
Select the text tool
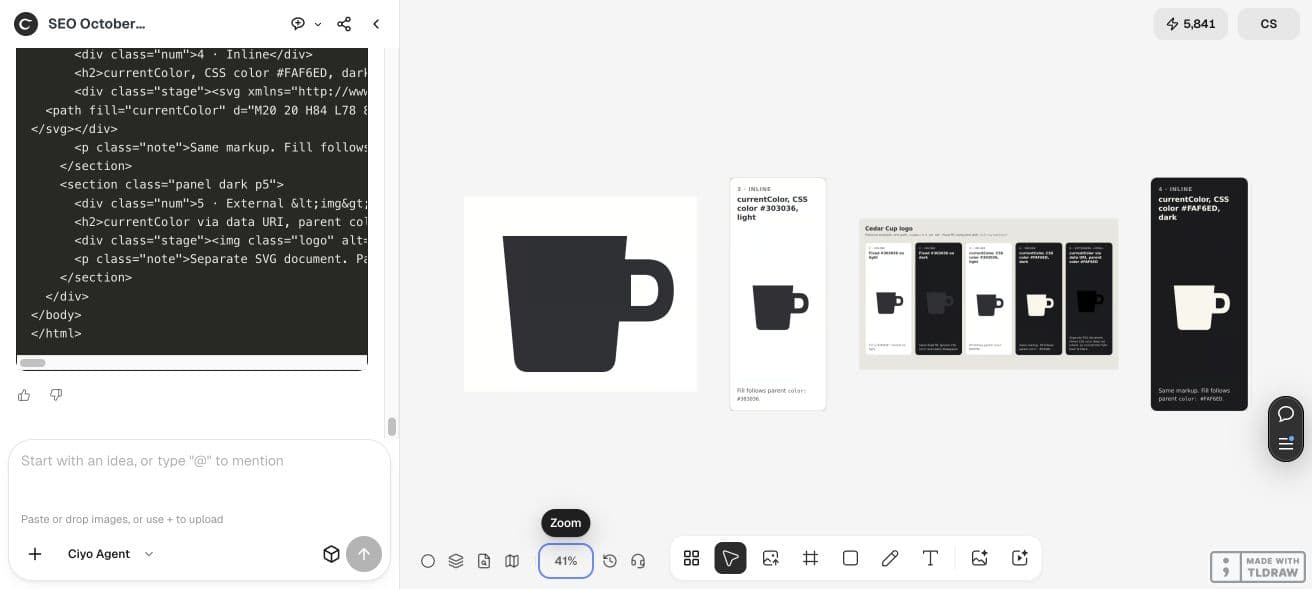pyautogui.click(x=930, y=558)
